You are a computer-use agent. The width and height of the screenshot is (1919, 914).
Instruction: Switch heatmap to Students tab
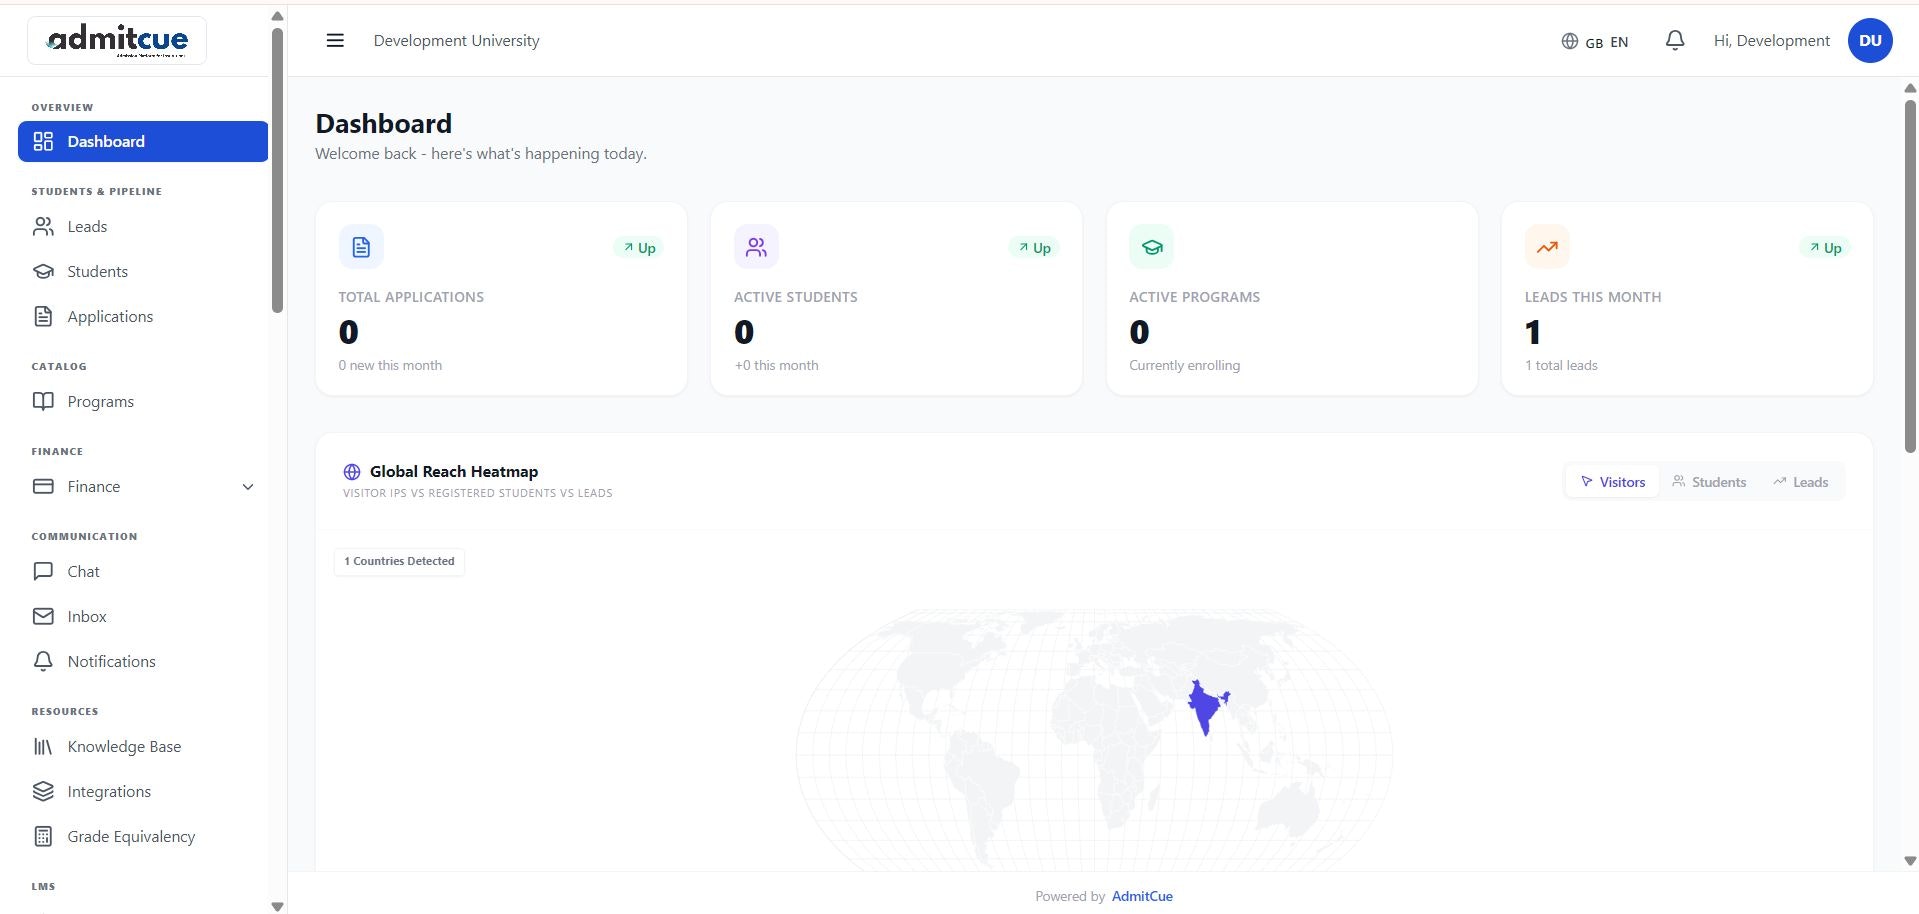[x=1709, y=482]
